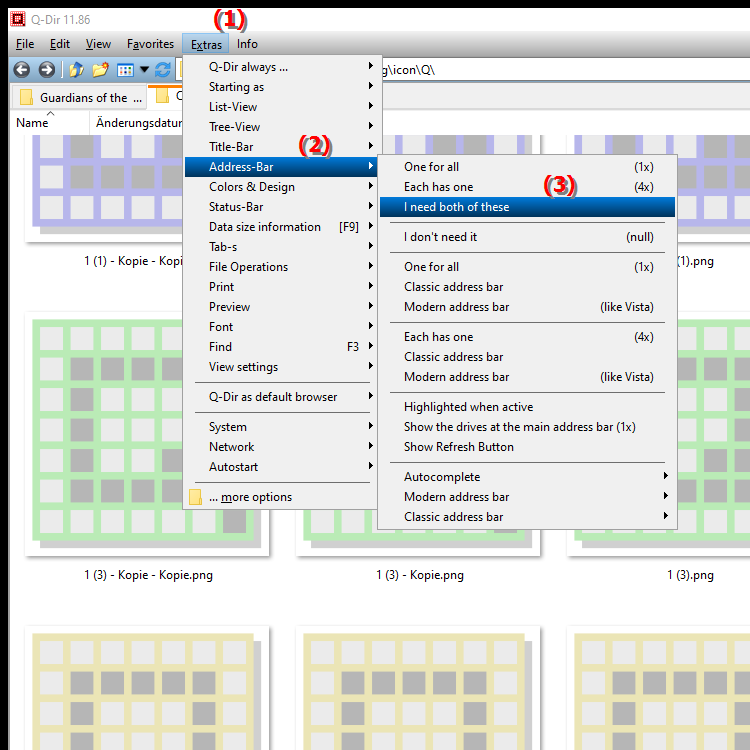Expand the Q-Dir always submenu
The image size is (750, 750).
281,67
